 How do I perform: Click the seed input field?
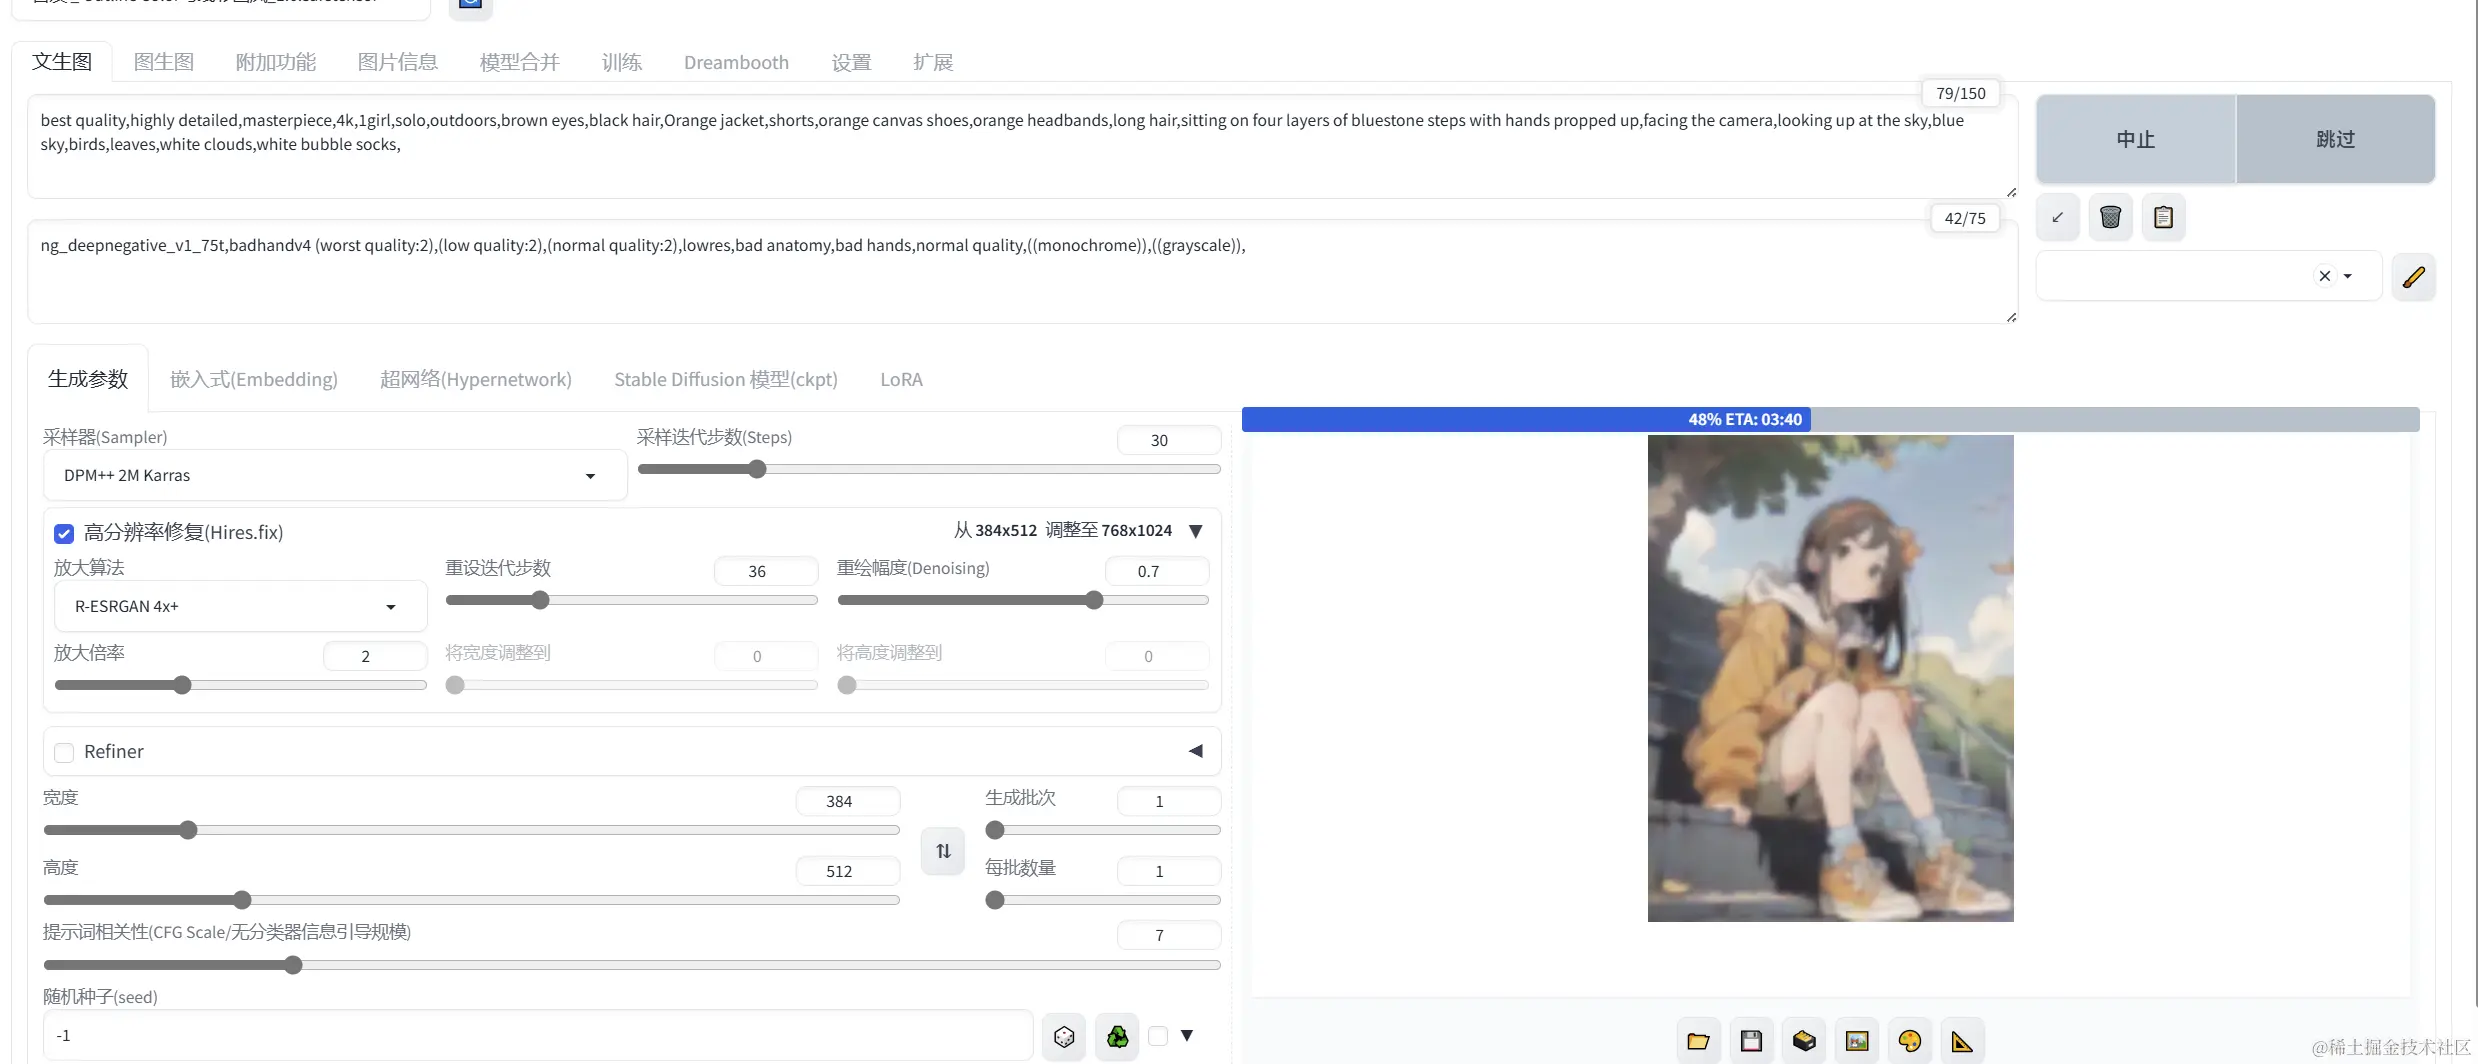click(x=538, y=1036)
